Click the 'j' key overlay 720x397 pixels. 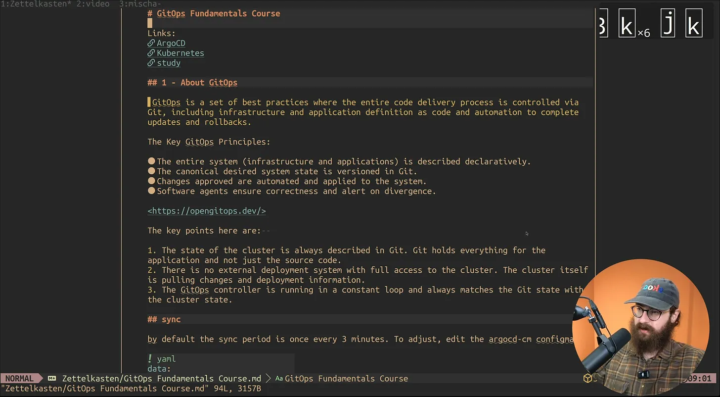point(668,23)
